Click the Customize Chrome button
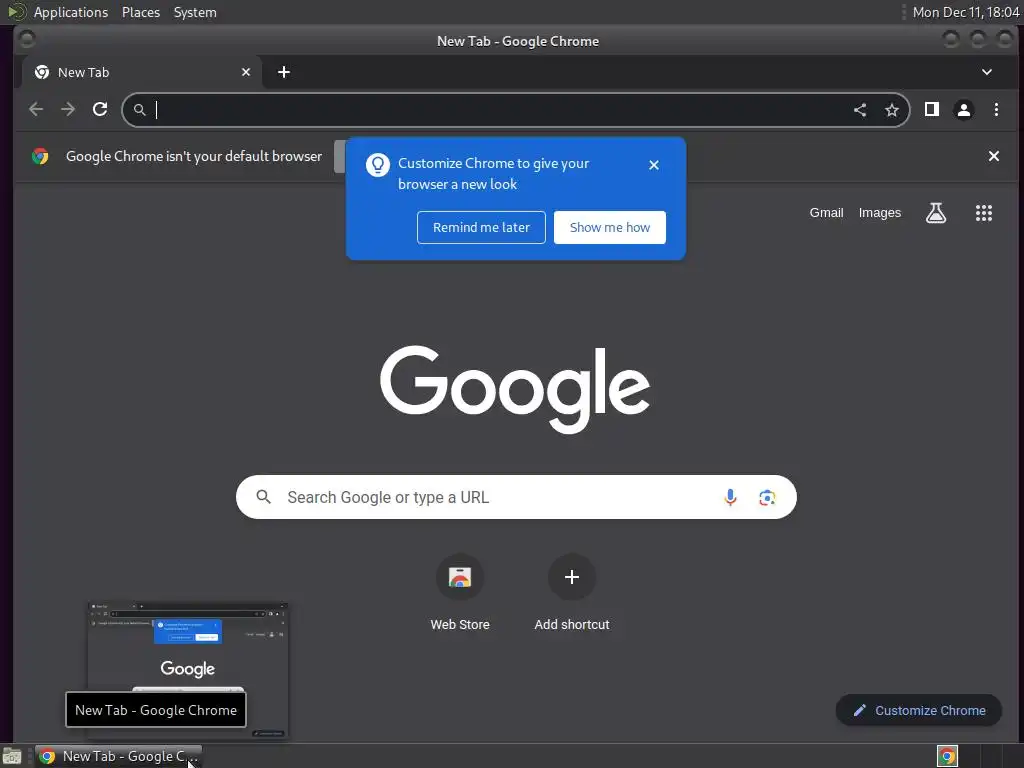1024x768 pixels. (919, 710)
